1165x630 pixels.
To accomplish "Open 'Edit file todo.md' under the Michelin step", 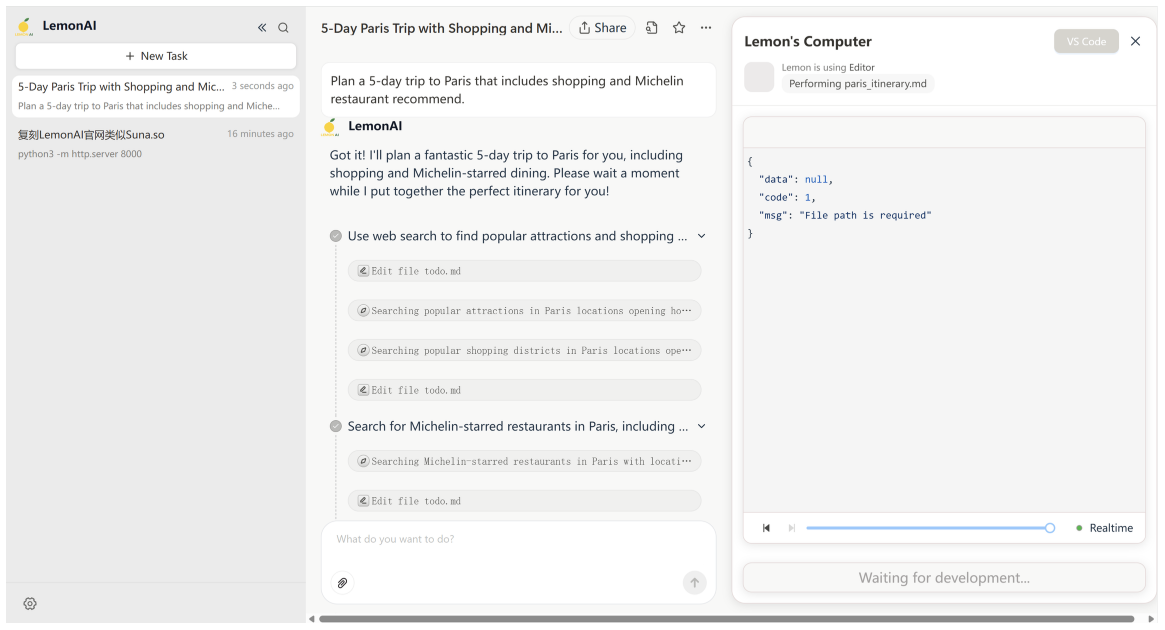I will coord(525,501).
